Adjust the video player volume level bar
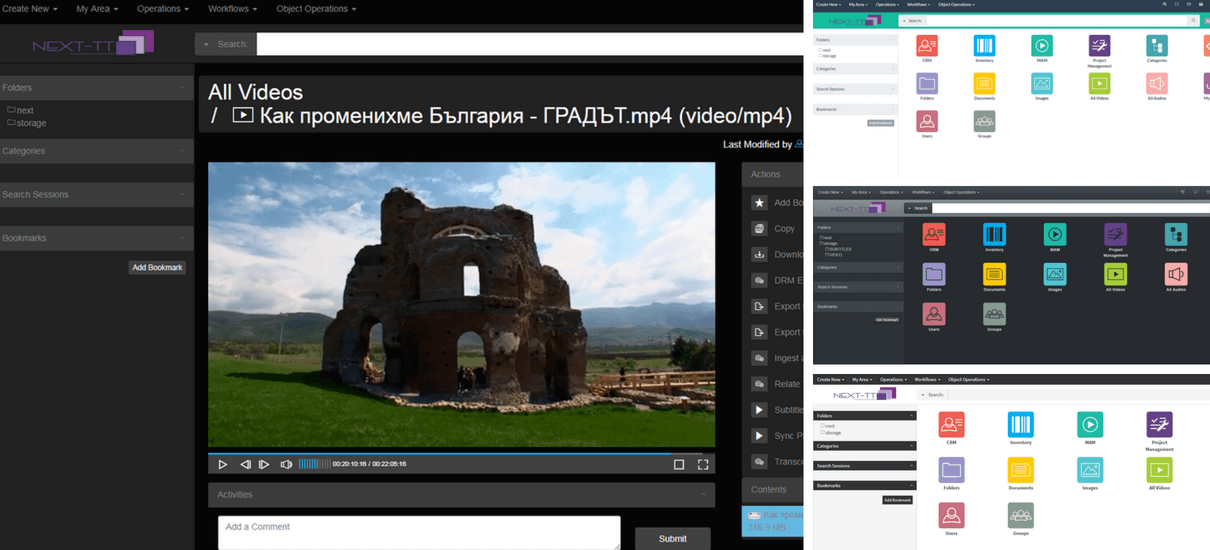 point(314,464)
